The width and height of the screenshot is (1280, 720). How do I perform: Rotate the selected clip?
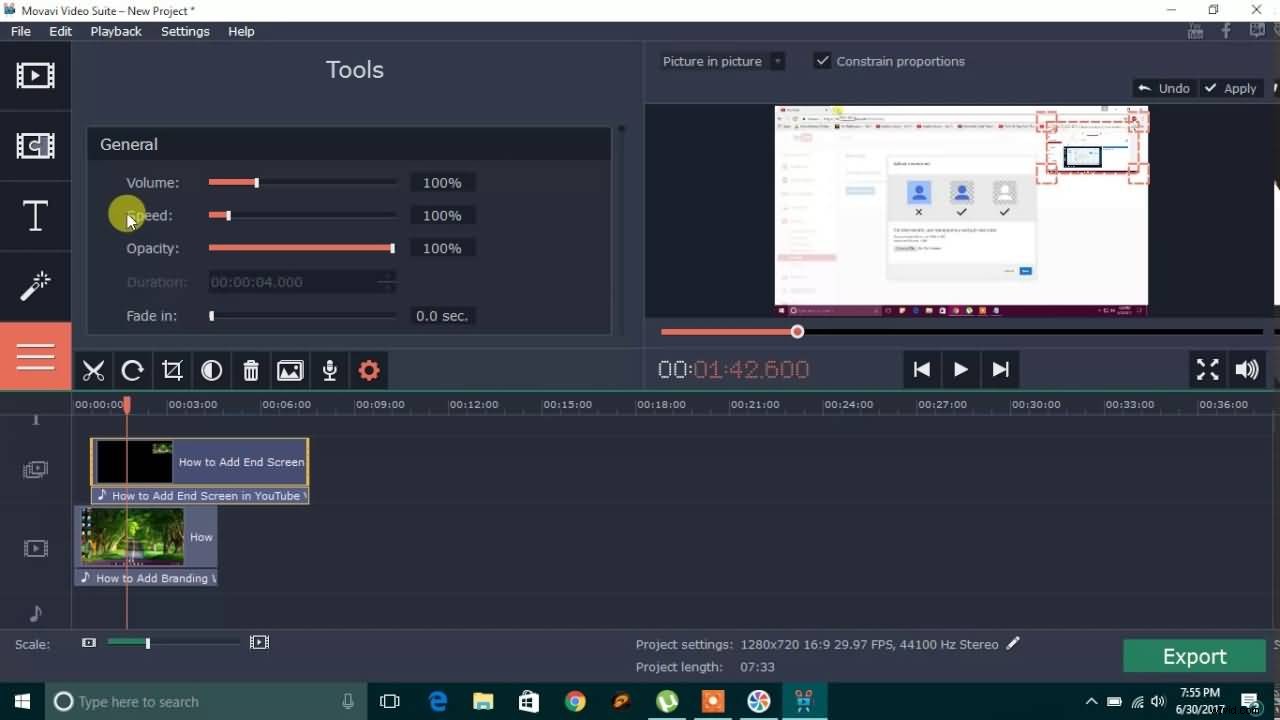132,370
